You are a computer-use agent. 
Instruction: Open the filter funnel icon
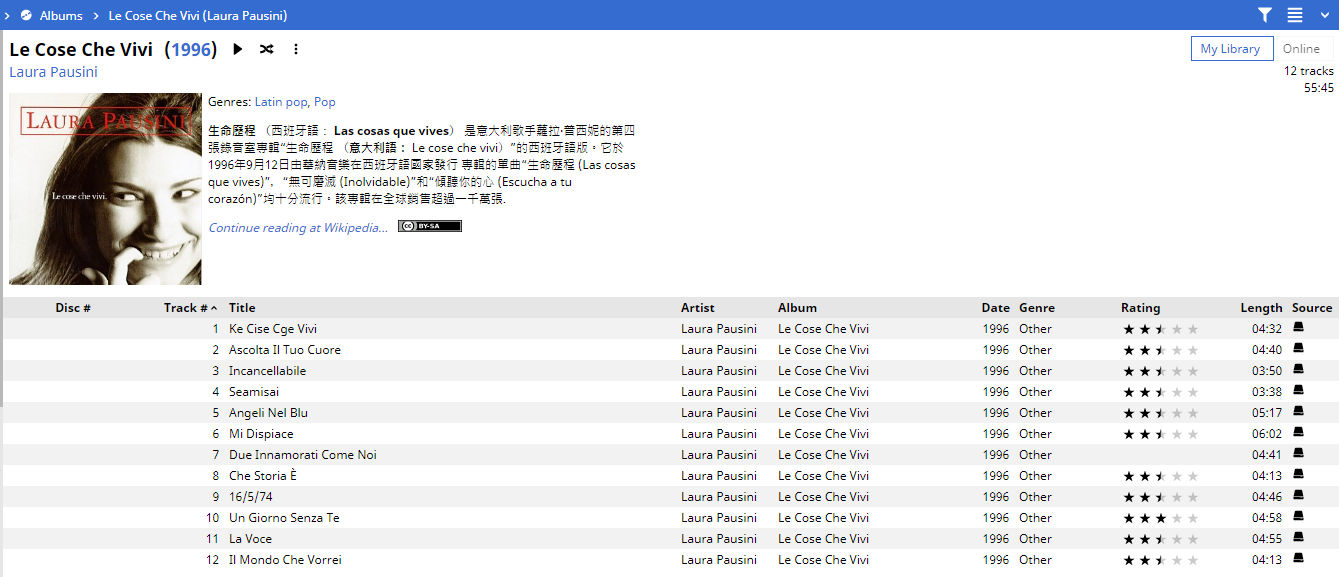coord(1265,15)
